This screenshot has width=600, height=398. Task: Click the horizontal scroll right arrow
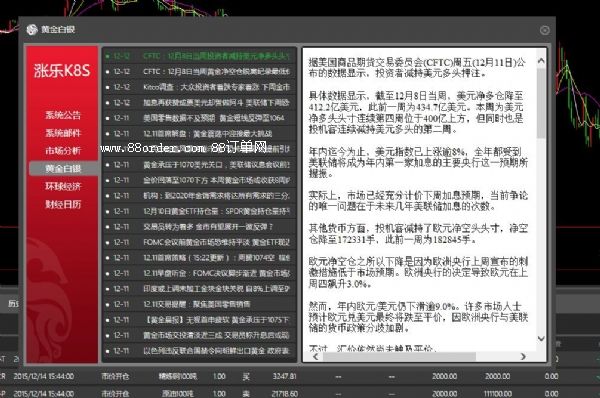pyautogui.click(x=523, y=356)
